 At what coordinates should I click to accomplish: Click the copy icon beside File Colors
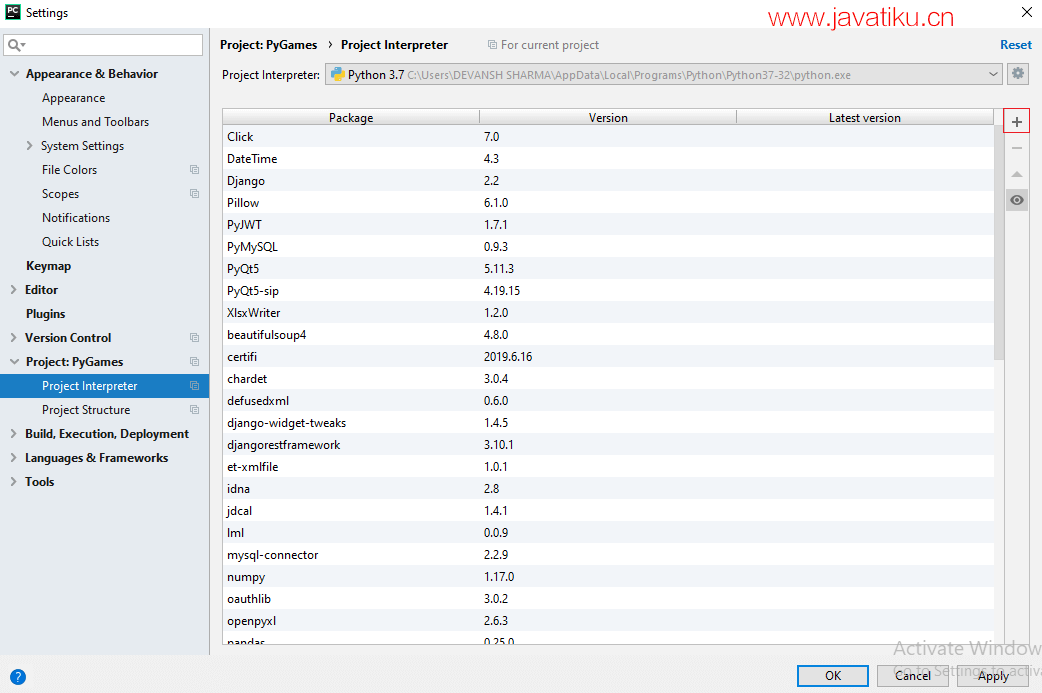tap(194, 169)
